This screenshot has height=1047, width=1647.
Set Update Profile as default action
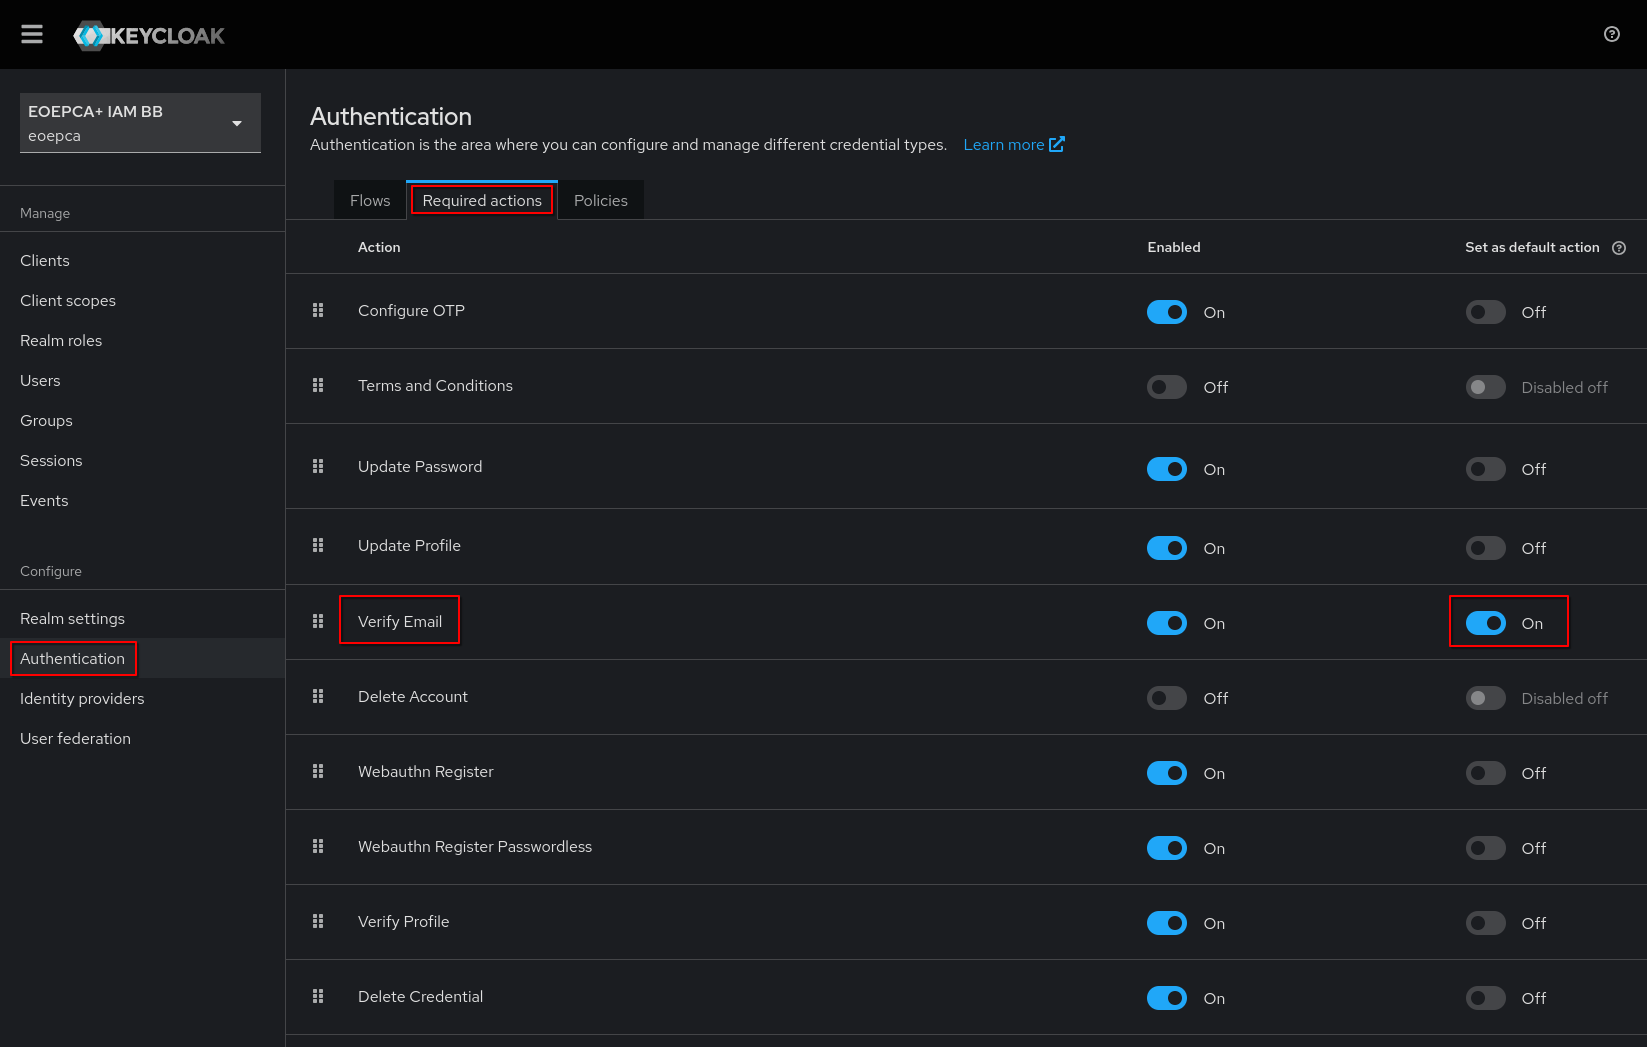tap(1485, 548)
